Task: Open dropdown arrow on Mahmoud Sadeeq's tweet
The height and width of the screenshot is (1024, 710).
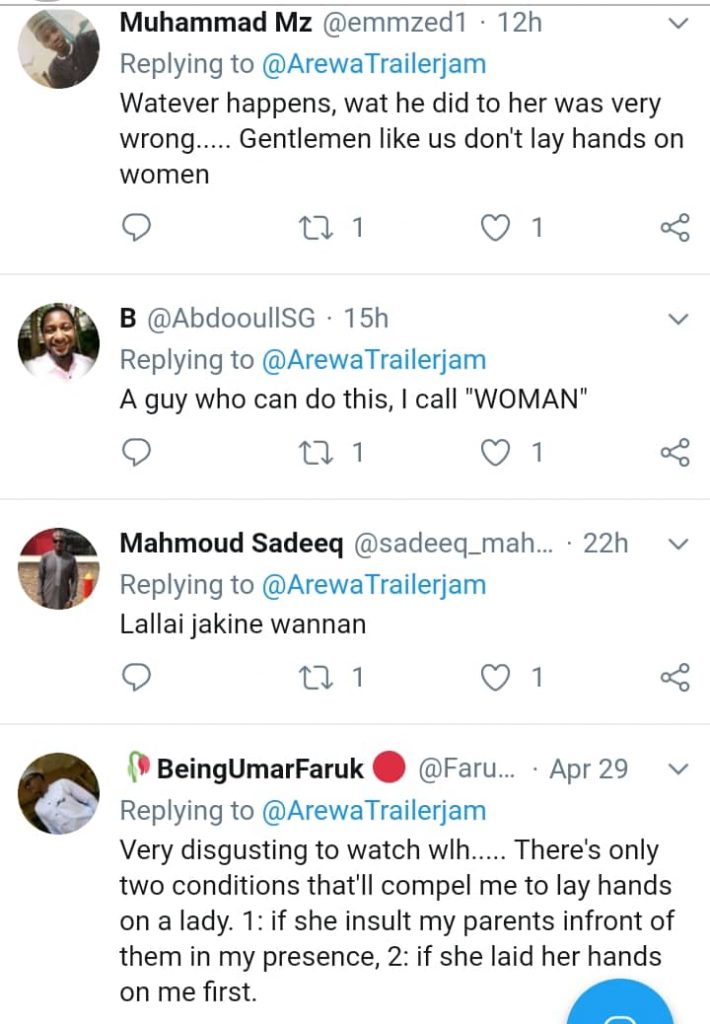Action: tap(678, 544)
